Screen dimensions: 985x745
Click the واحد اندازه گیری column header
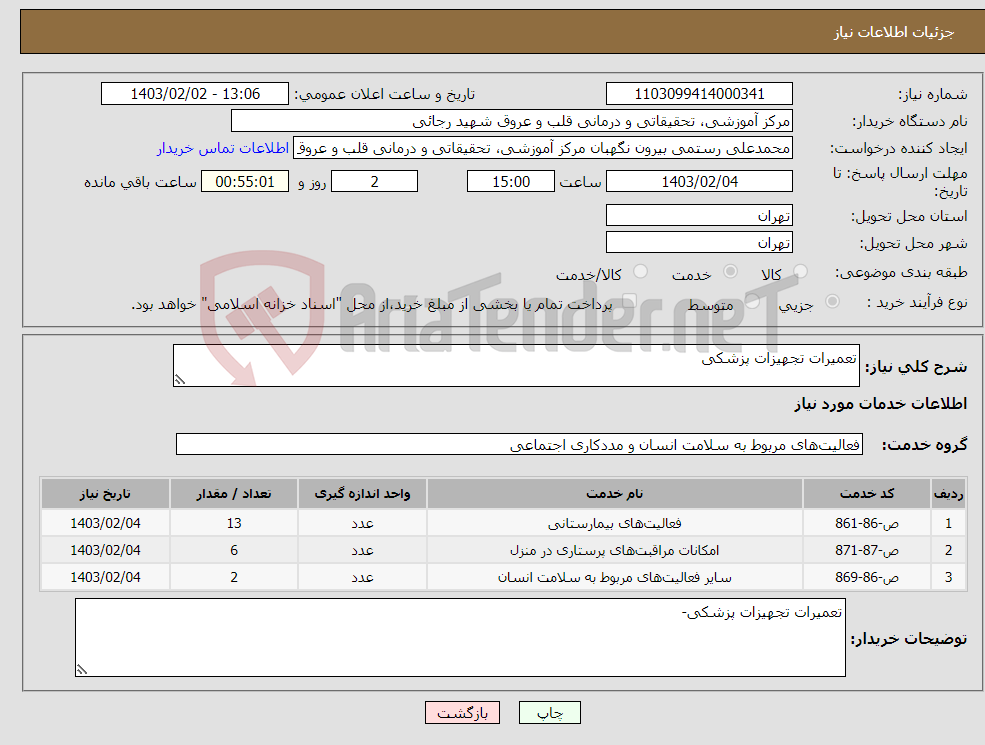362,494
